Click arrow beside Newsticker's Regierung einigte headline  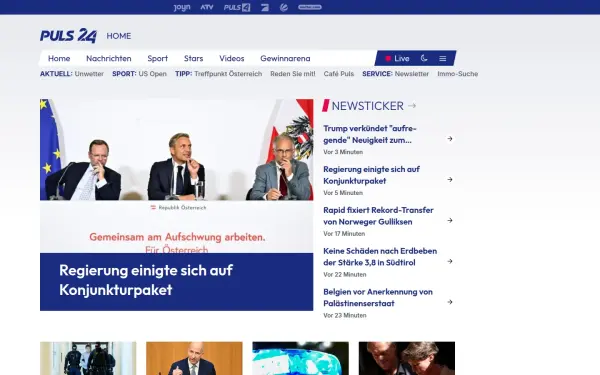click(450, 179)
